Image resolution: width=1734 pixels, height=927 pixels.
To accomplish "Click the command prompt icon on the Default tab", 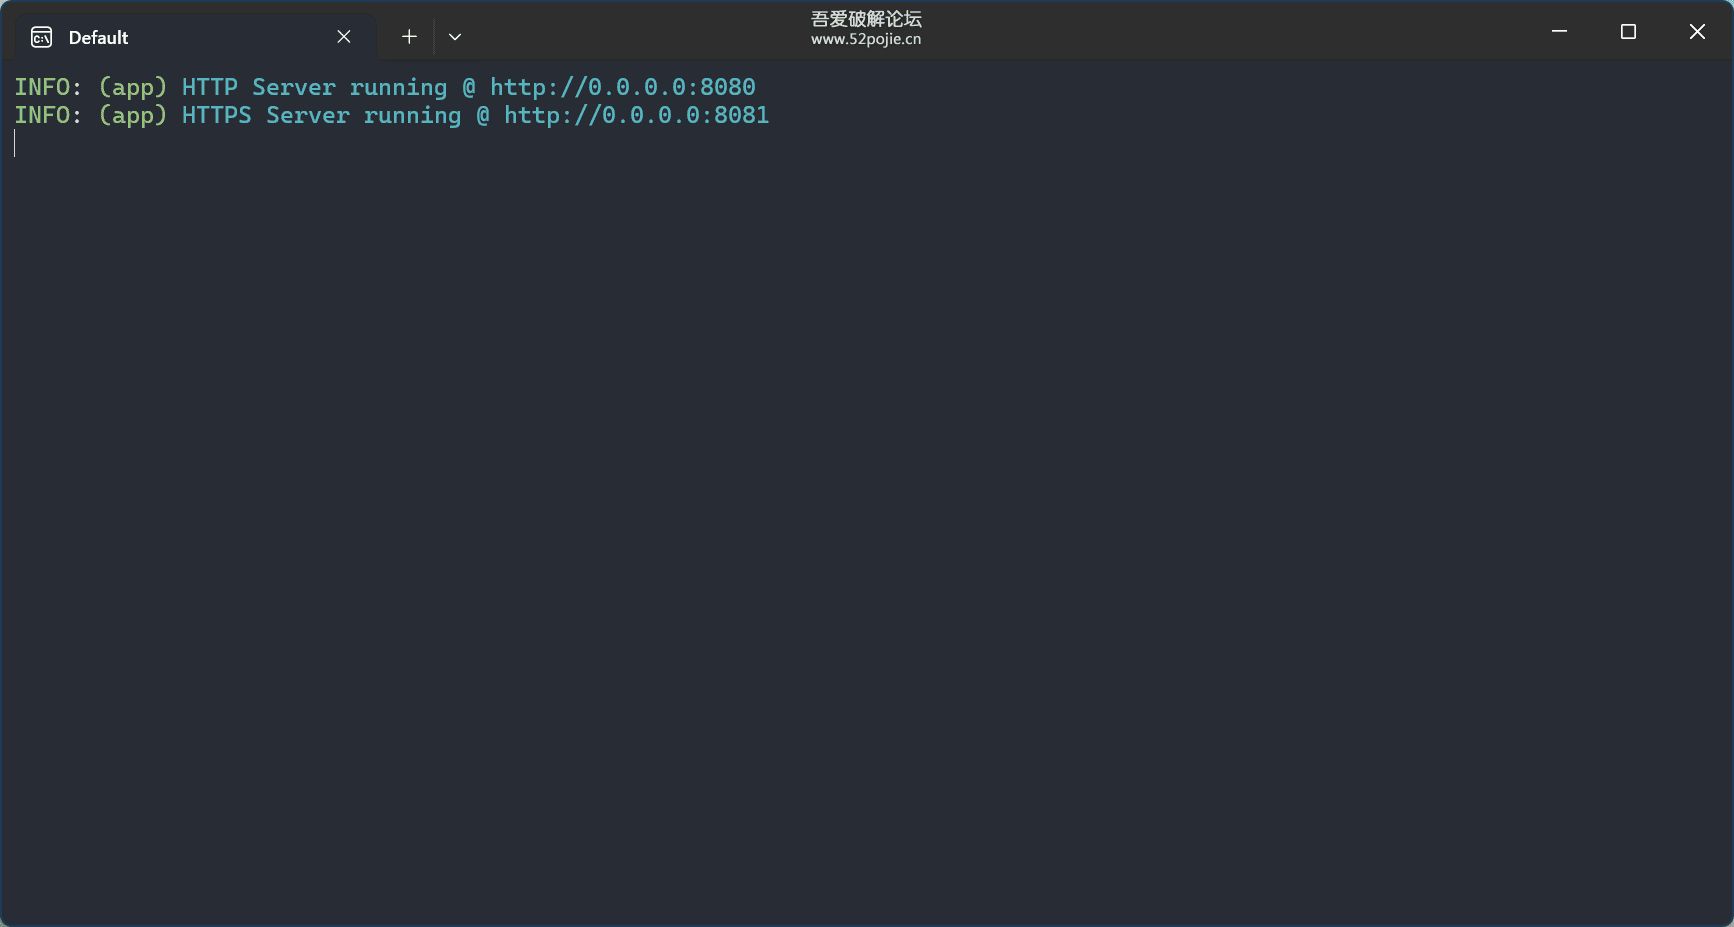I will (x=40, y=36).
